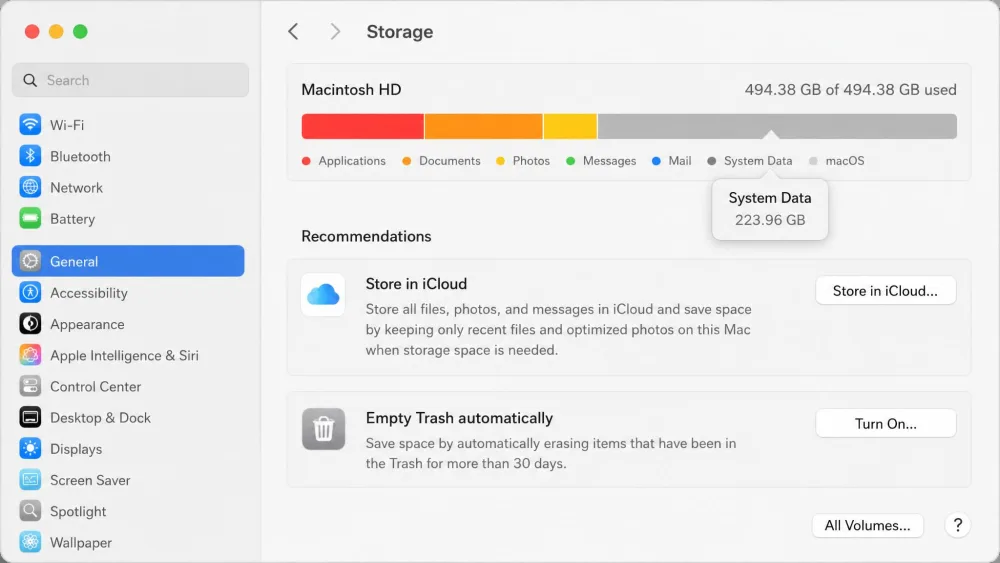Select Control Center label in sidebar
Viewport: 1000px width, 563px height.
pos(96,386)
